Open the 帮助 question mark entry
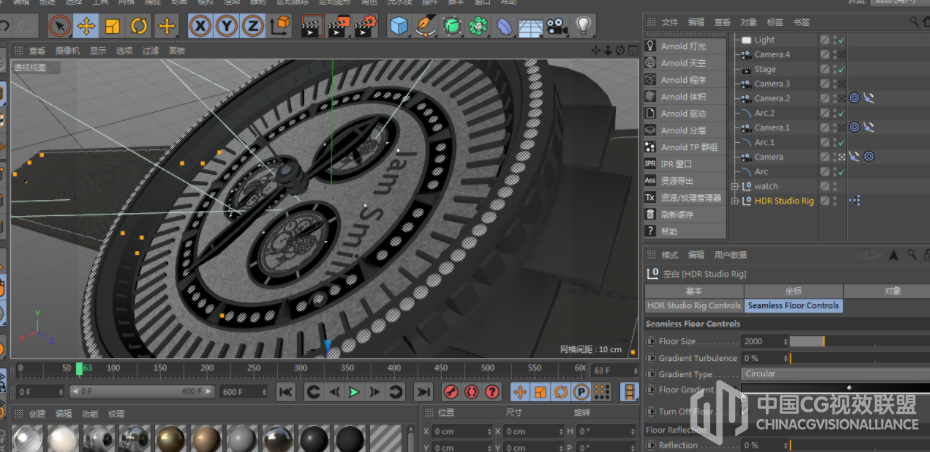The image size is (930, 452). [x=684, y=231]
